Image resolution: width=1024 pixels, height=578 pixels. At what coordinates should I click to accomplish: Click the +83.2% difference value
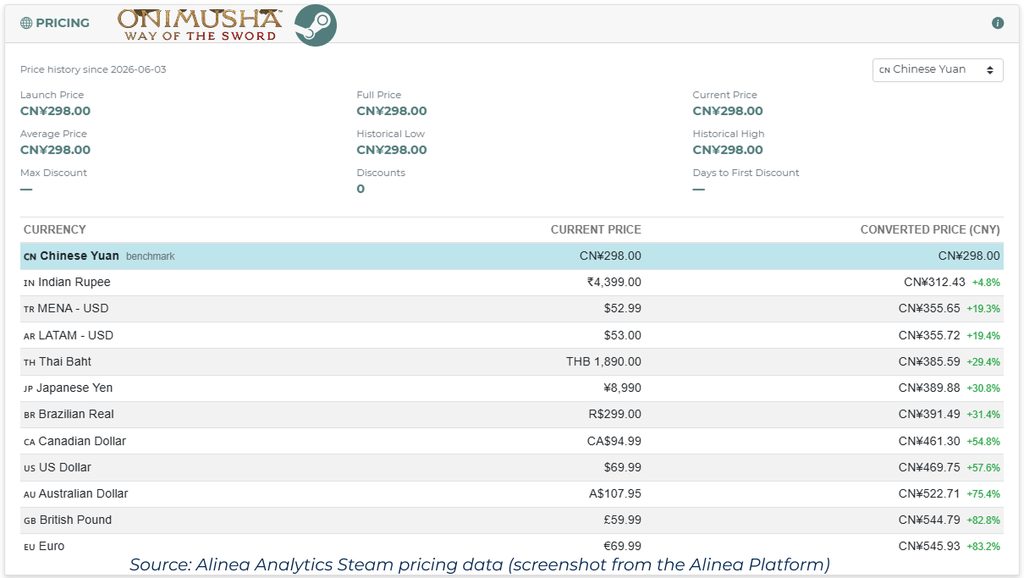tap(984, 547)
